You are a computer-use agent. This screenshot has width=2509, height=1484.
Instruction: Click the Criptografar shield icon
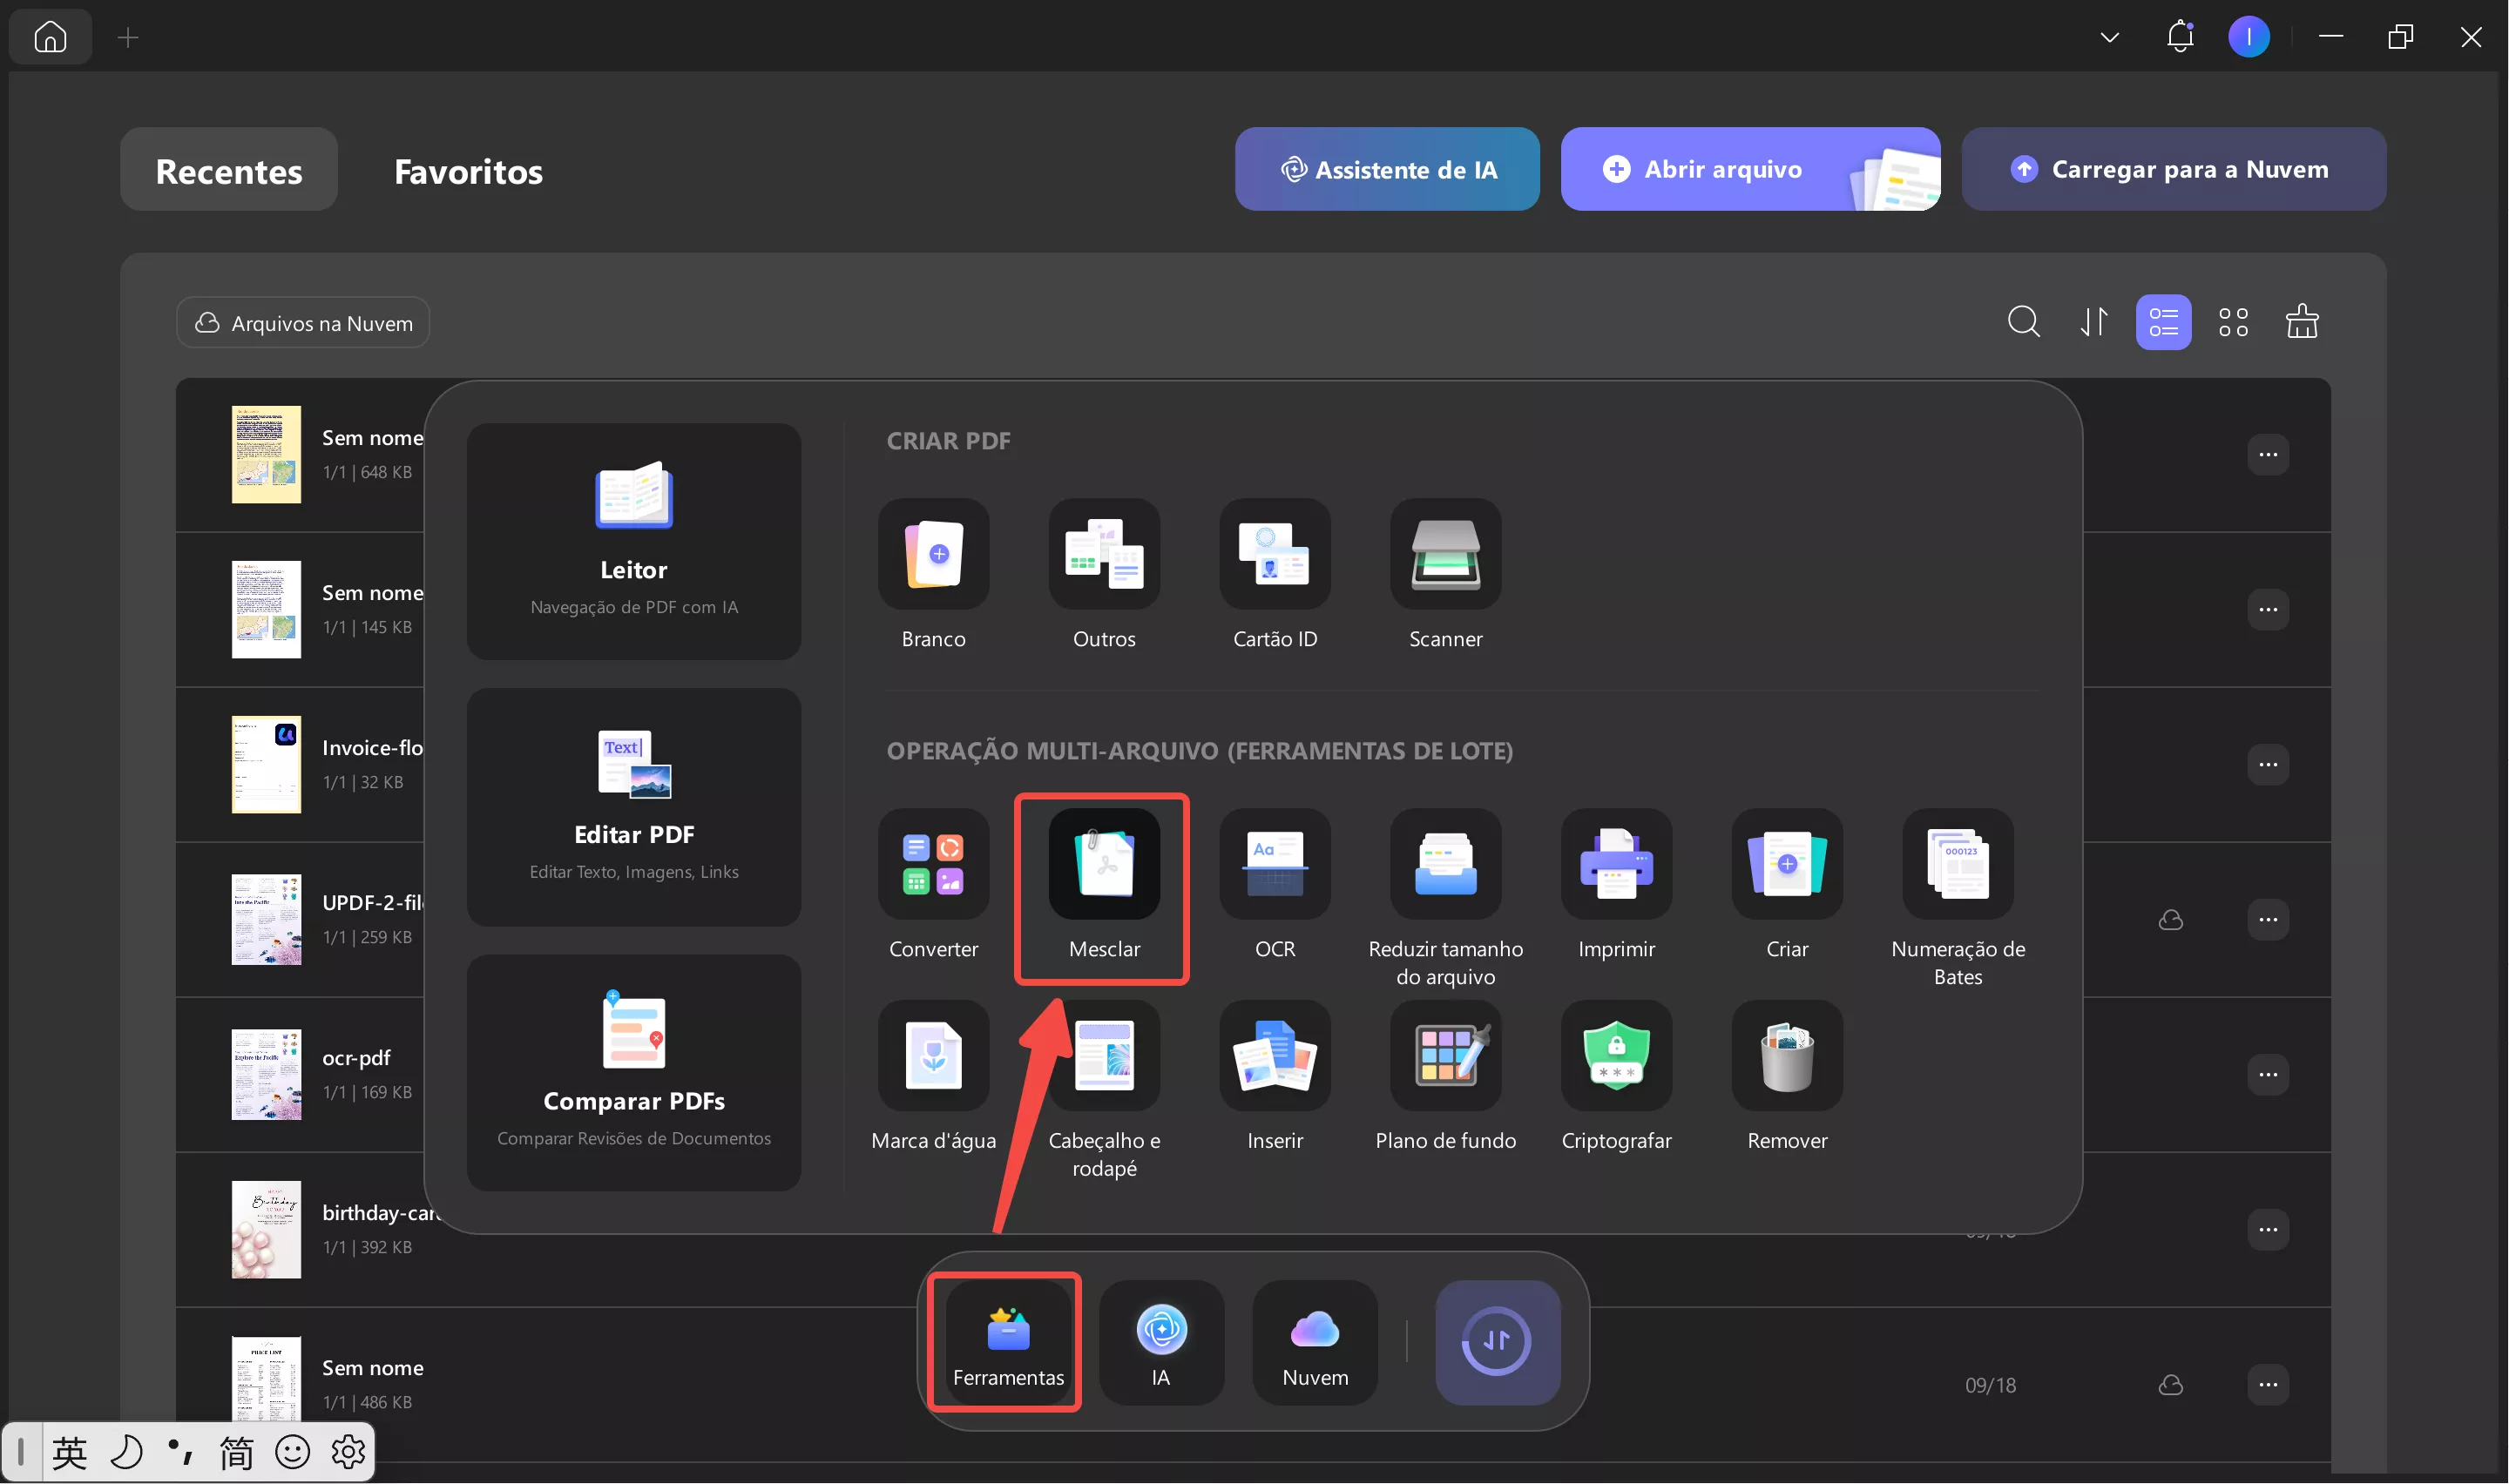1616,1056
